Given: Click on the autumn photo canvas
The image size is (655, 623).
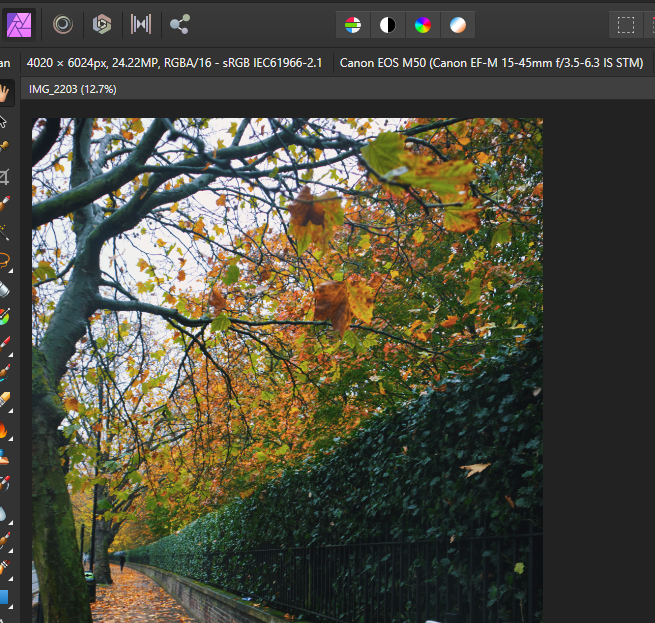Looking at the screenshot, I should tap(287, 370).
